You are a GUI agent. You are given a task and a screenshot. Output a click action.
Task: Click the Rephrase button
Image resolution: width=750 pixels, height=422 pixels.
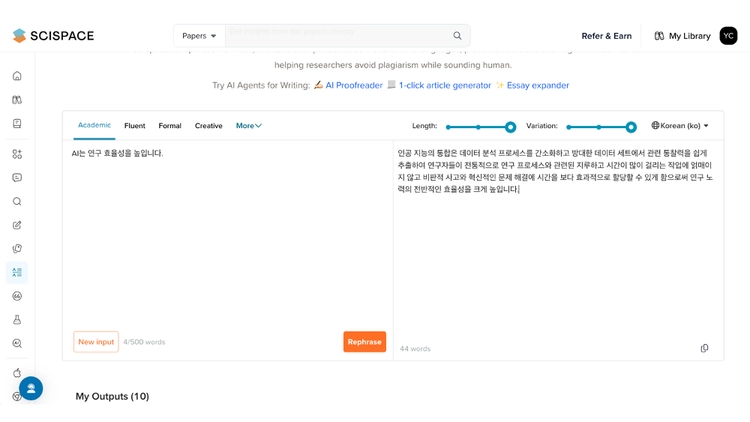pyautogui.click(x=364, y=342)
